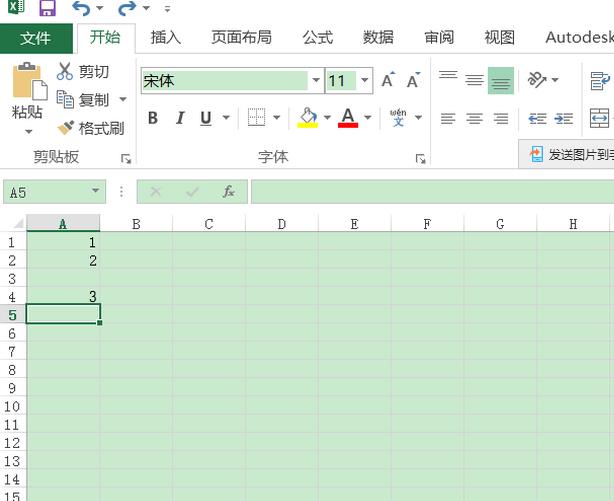Toggle align text left

(x=448, y=118)
